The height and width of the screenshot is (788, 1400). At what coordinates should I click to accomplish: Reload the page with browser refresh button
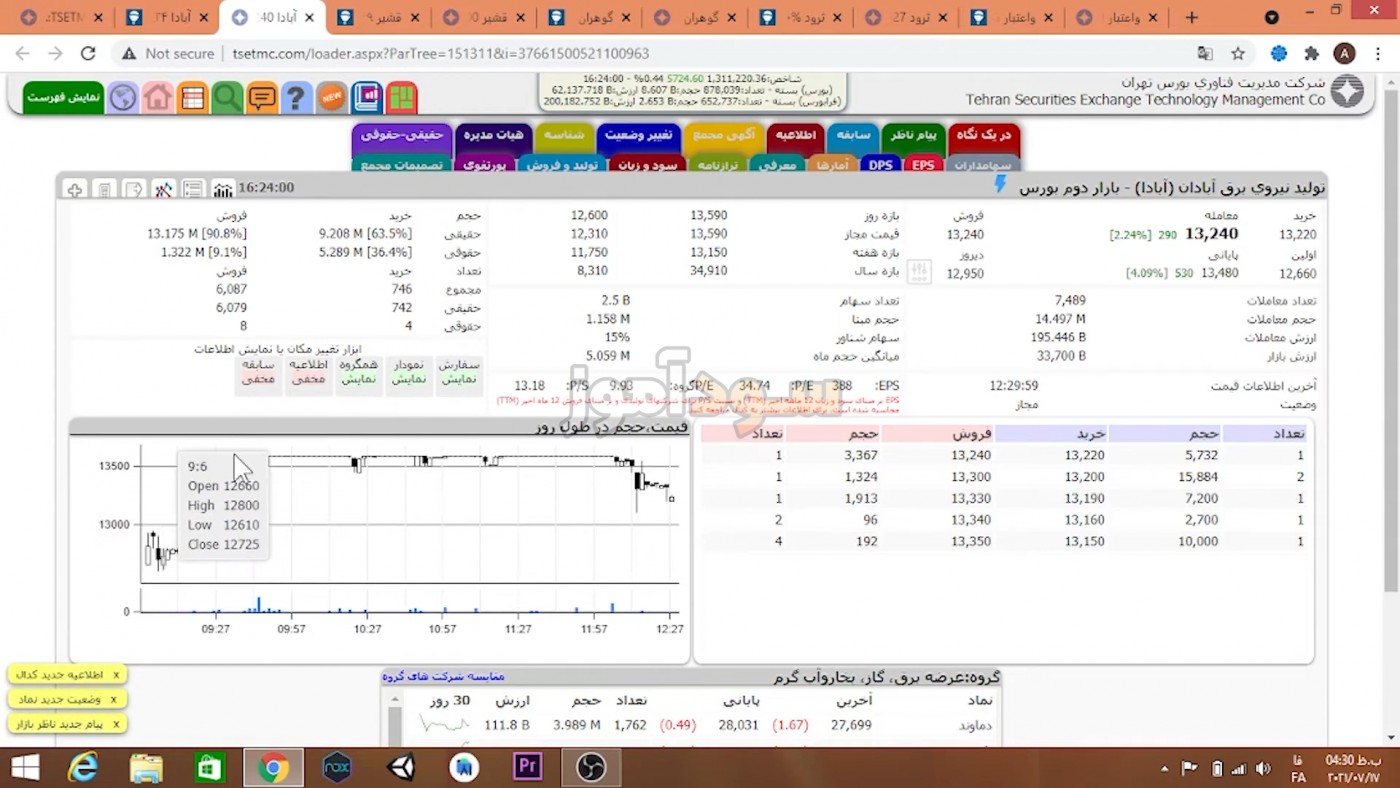(88, 54)
